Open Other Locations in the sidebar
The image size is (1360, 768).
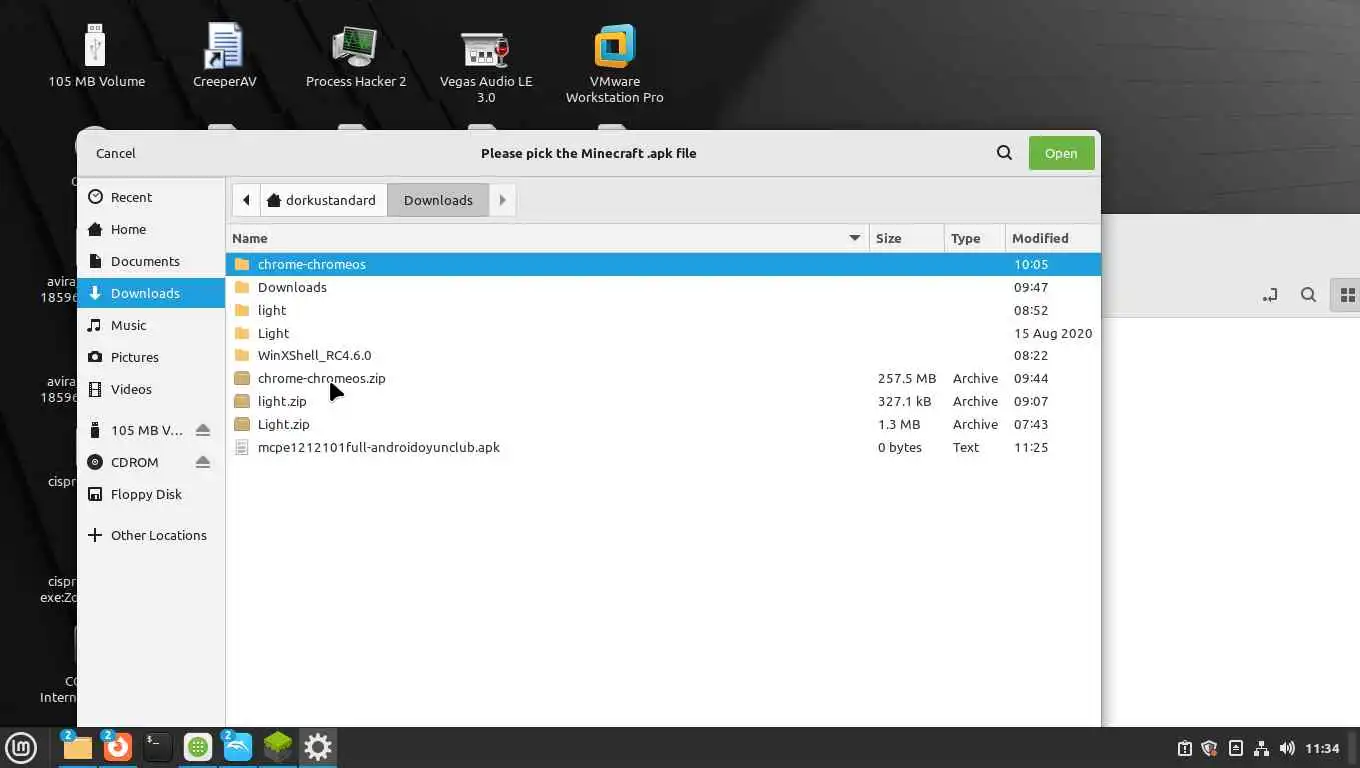click(151, 535)
